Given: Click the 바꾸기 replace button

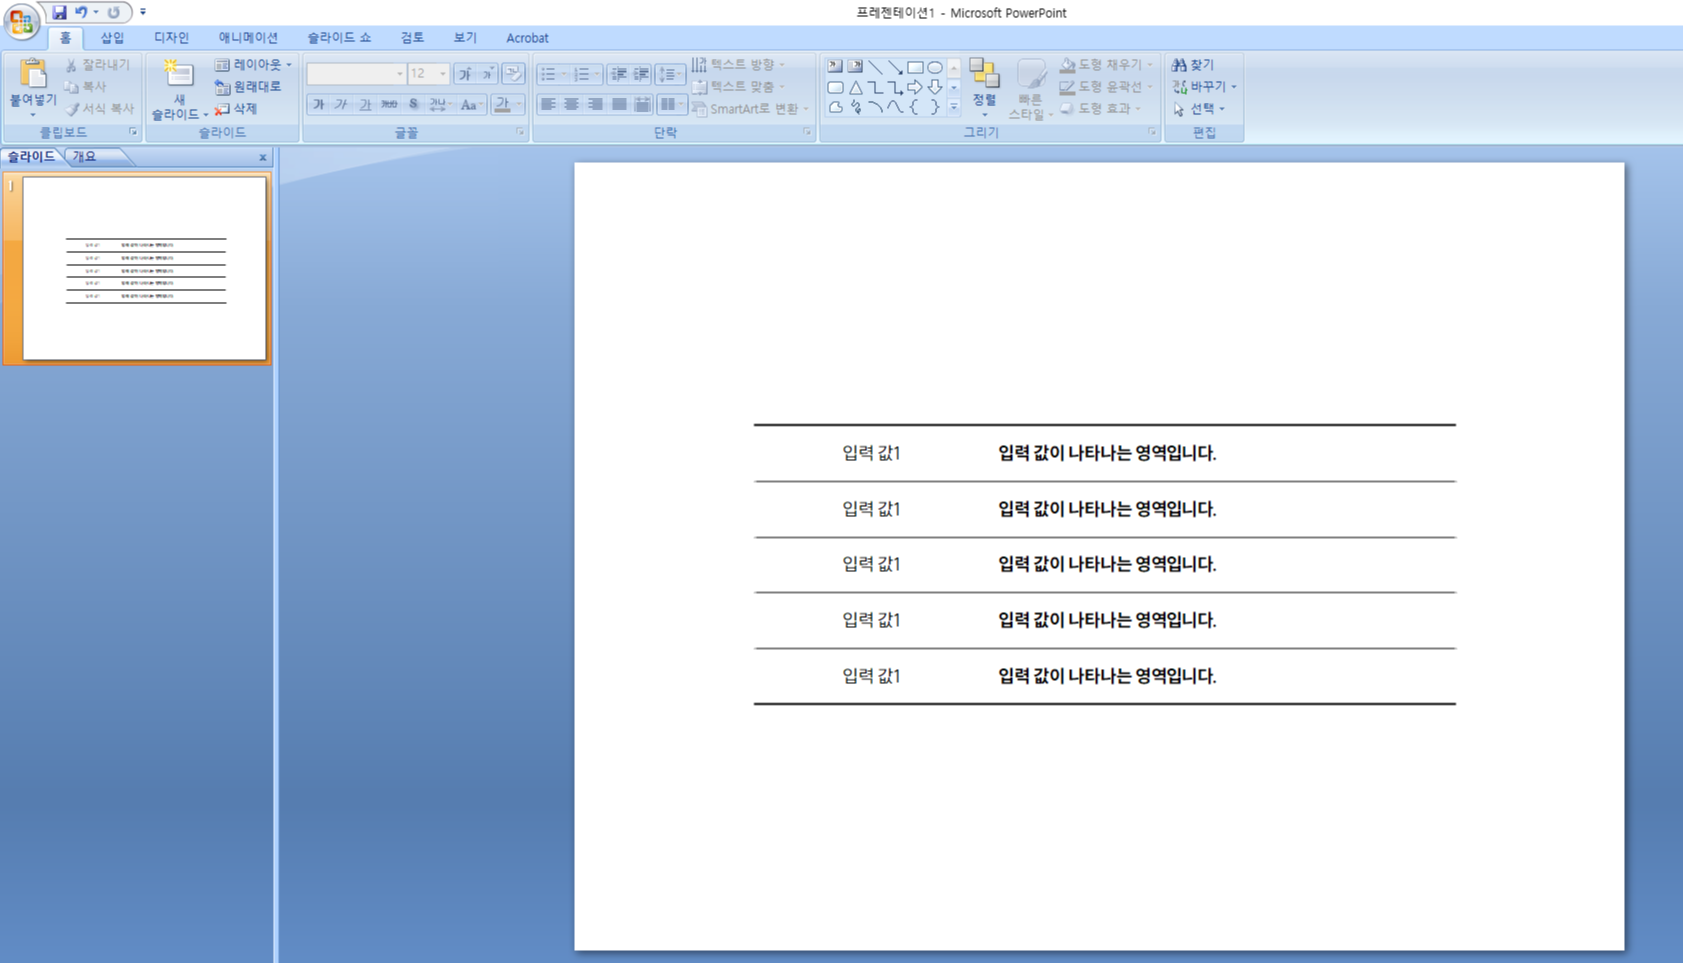Looking at the screenshot, I should (x=1204, y=87).
